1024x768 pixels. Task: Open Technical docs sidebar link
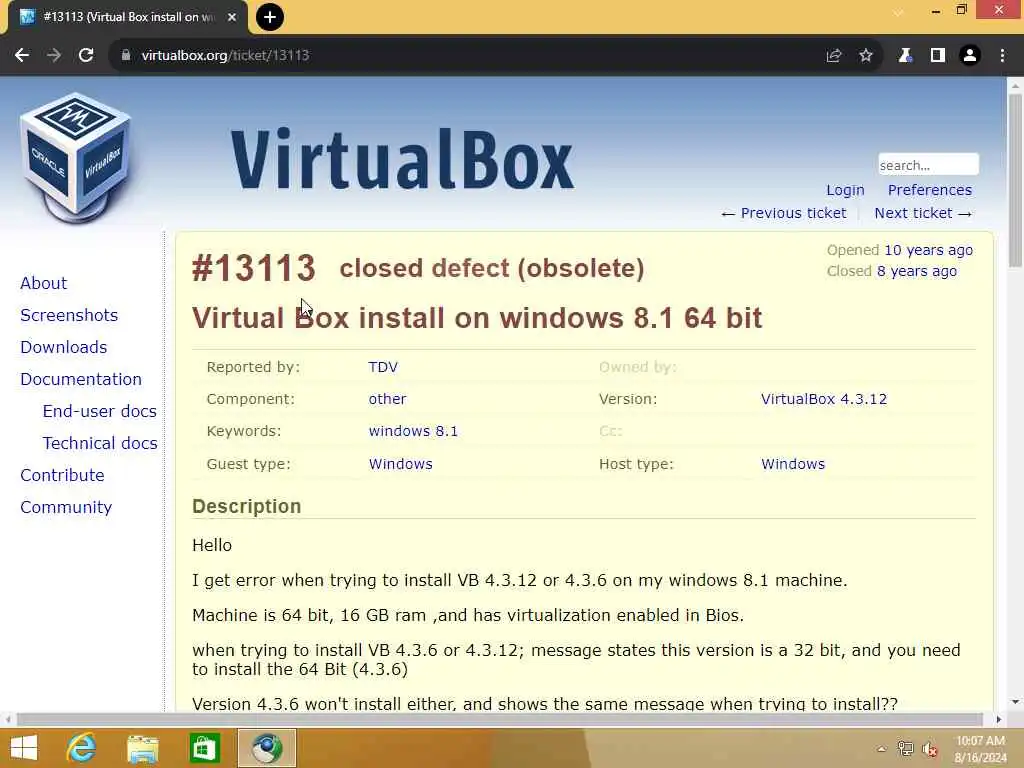[x=100, y=443]
